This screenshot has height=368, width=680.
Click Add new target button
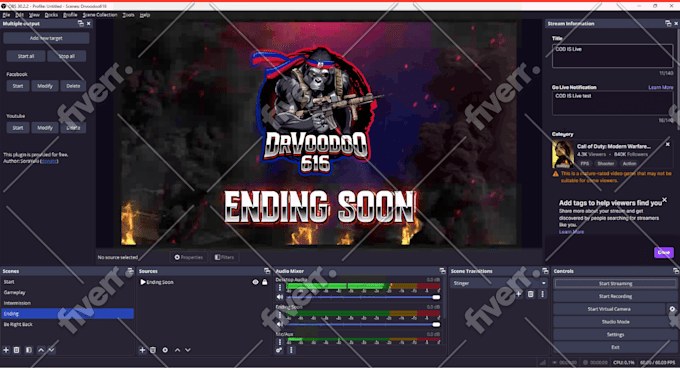pyautogui.click(x=46, y=38)
